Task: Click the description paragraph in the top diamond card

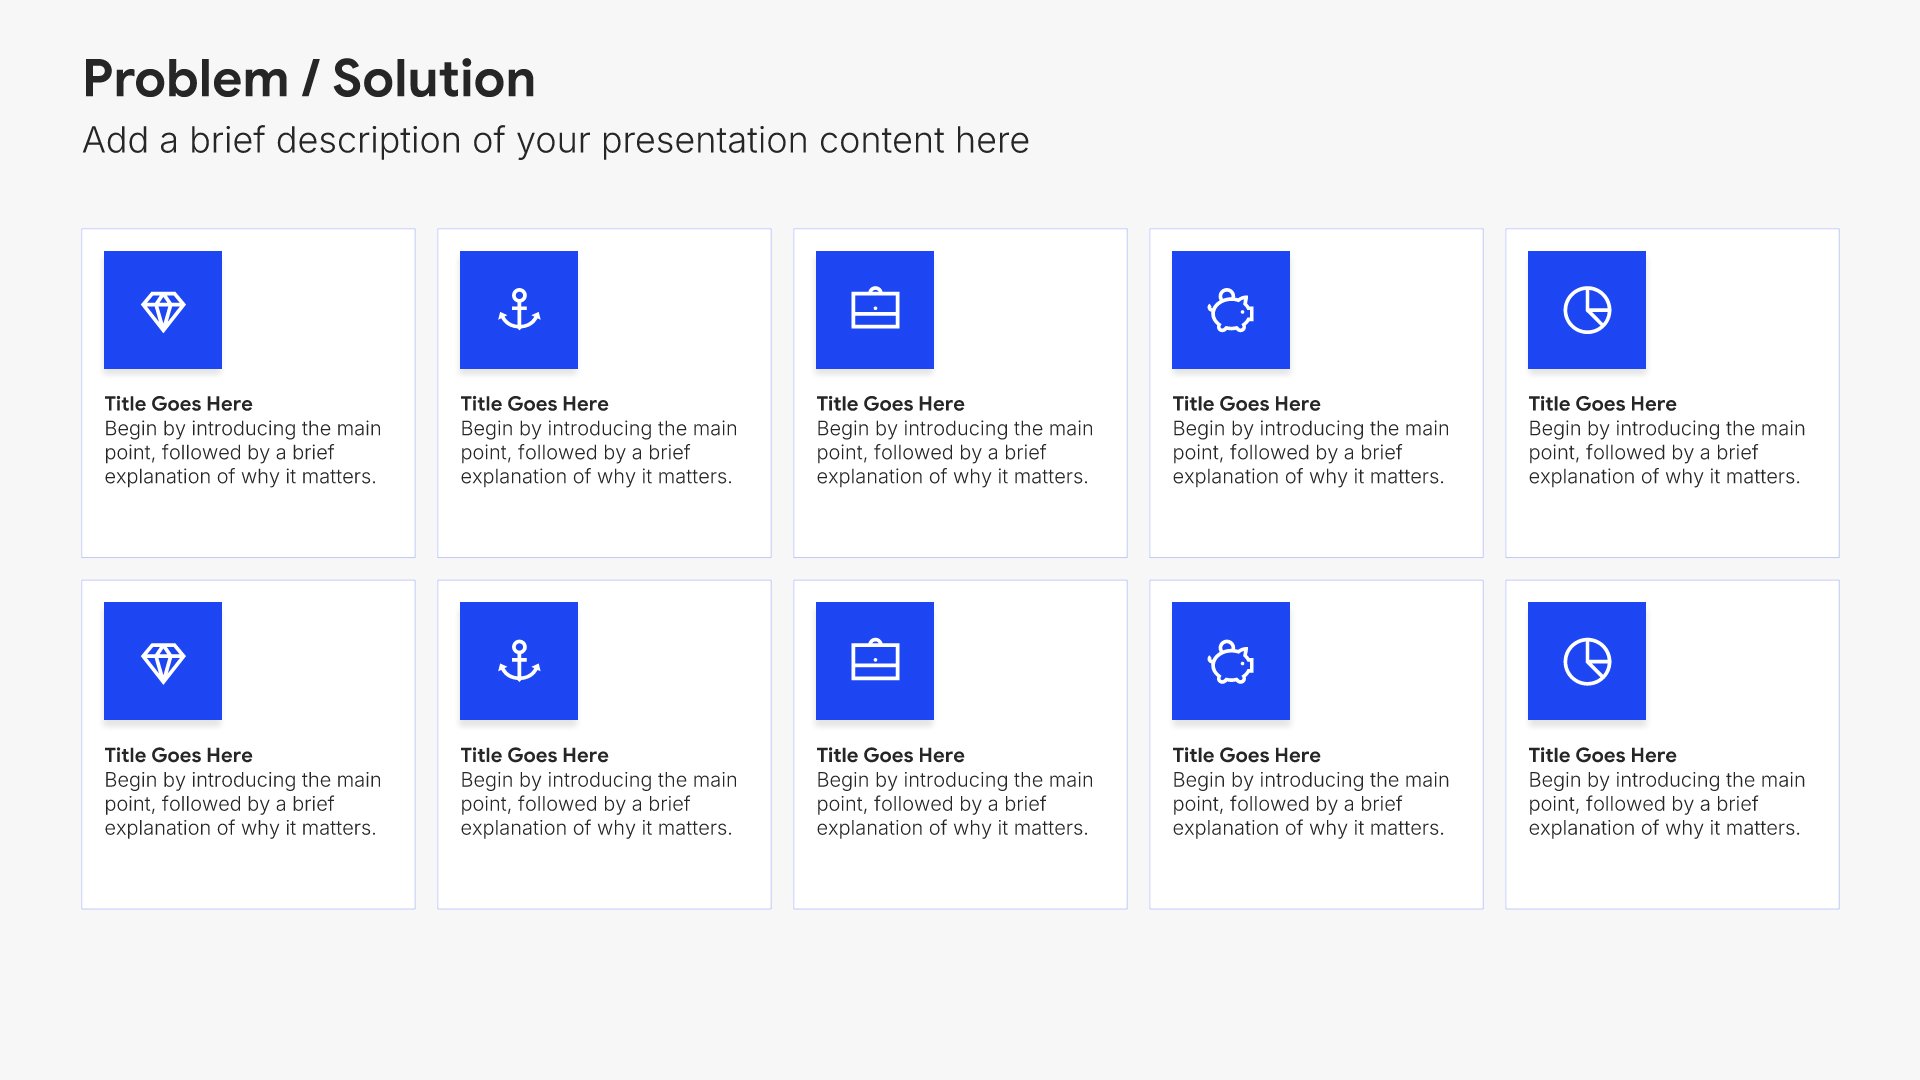Action: pos(243,453)
